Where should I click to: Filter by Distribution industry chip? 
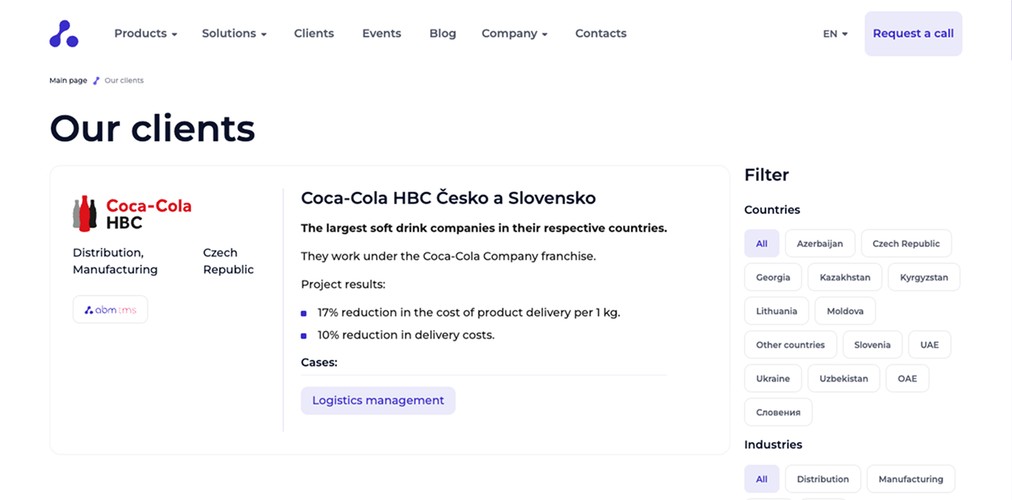point(823,479)
